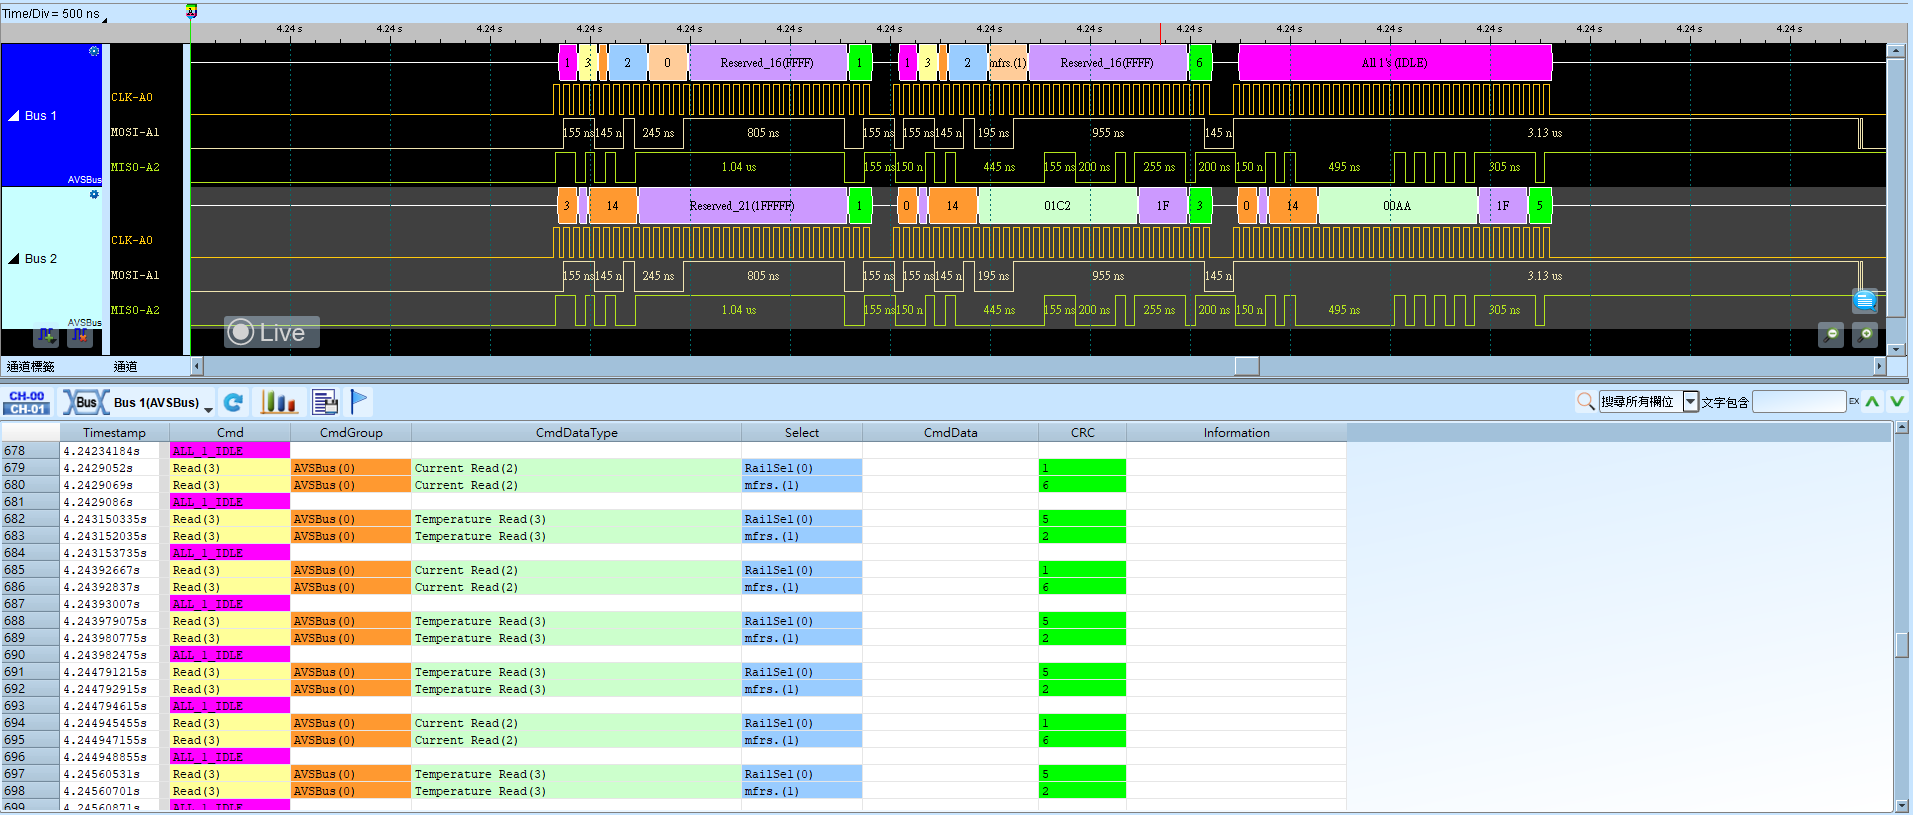Screen dimensions: 1913x815
Task: Click the CmdDataType column header
Action: 576,433
